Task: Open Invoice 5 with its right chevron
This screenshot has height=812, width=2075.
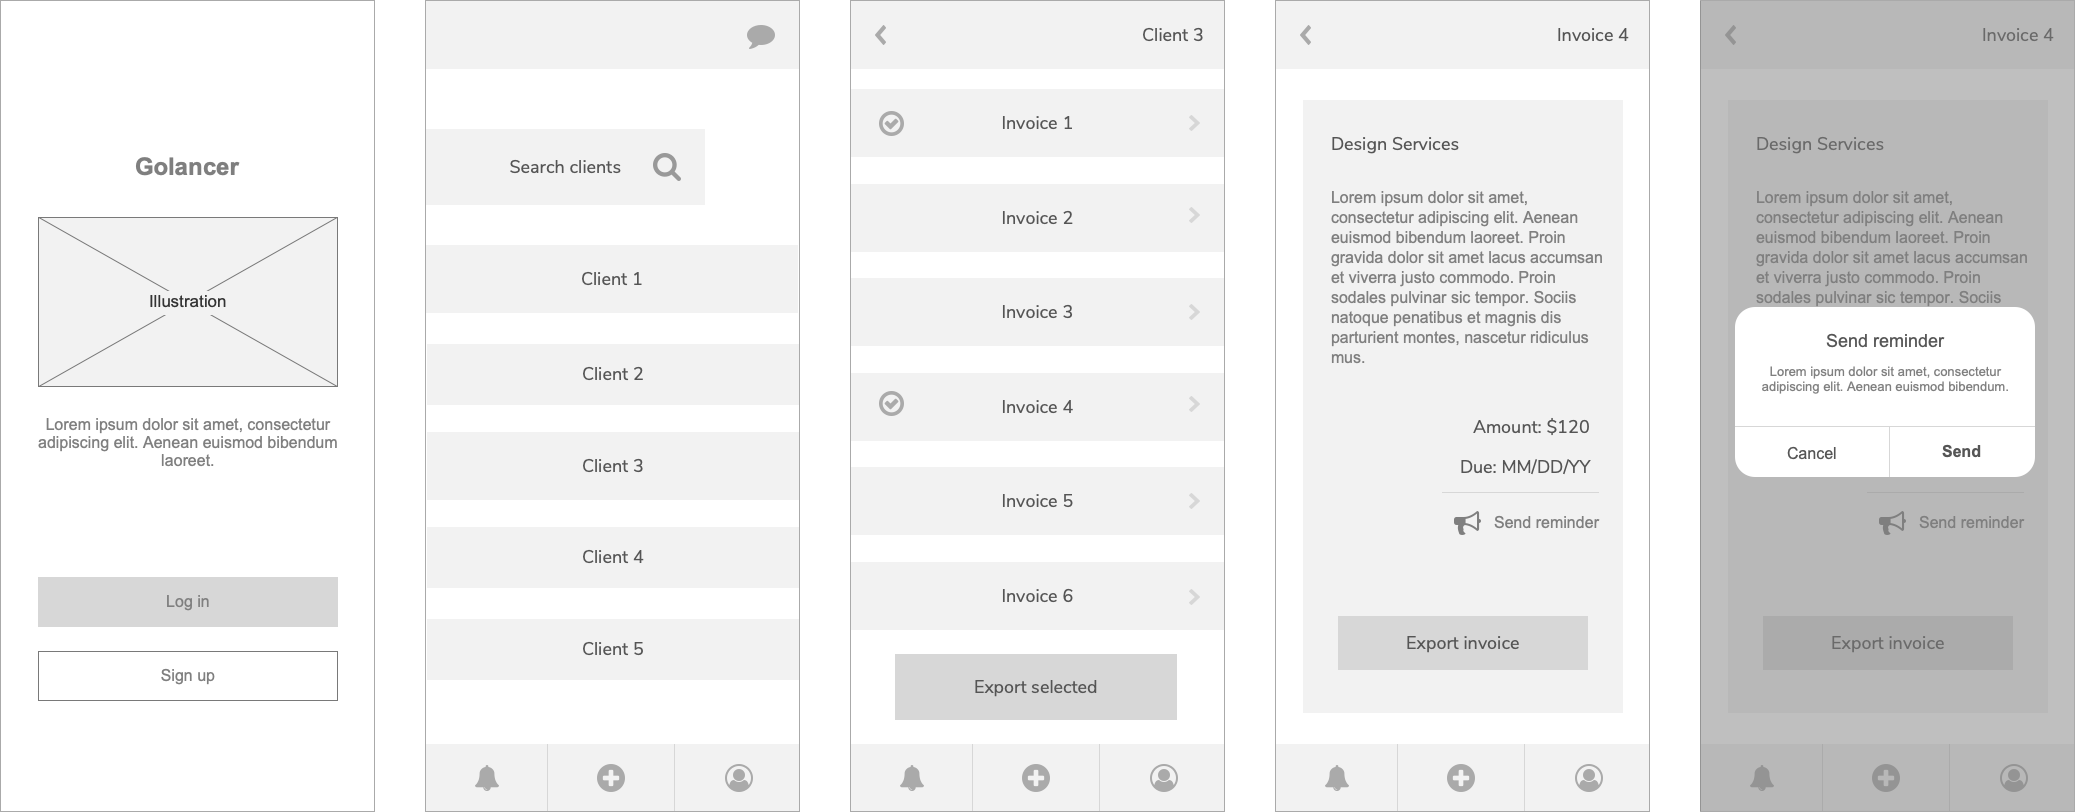Action: tap(1194, 501)
